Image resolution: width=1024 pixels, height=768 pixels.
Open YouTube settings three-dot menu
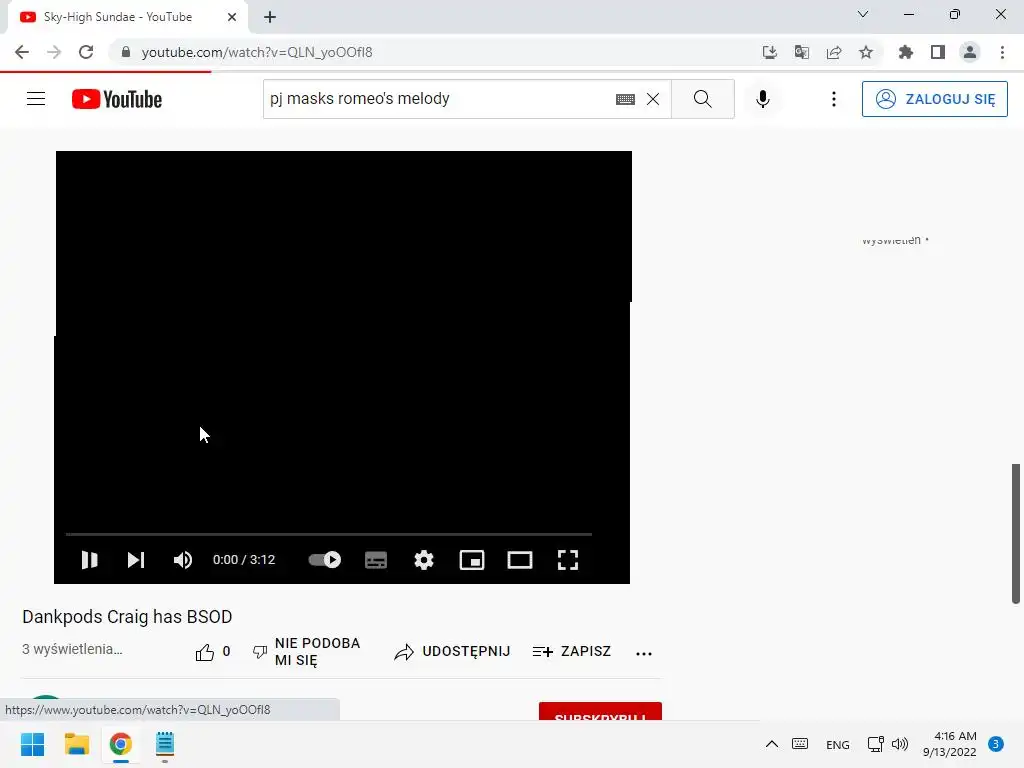click(833, 99)
